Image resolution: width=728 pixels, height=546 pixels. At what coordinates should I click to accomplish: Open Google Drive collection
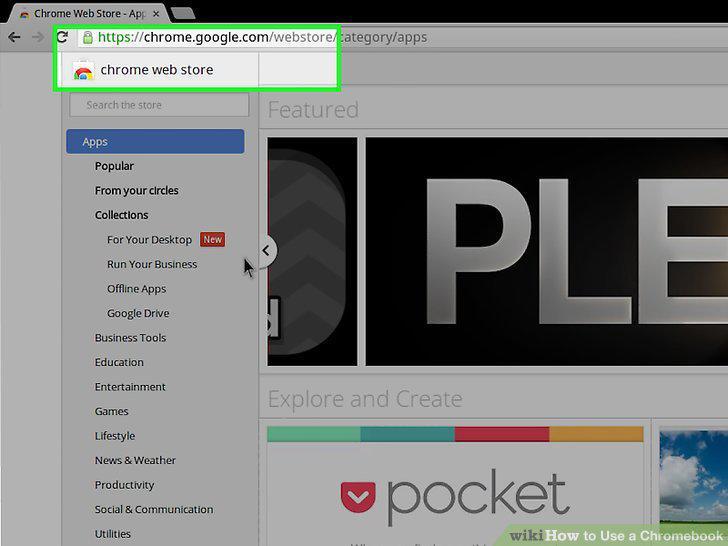click(138, 313)
